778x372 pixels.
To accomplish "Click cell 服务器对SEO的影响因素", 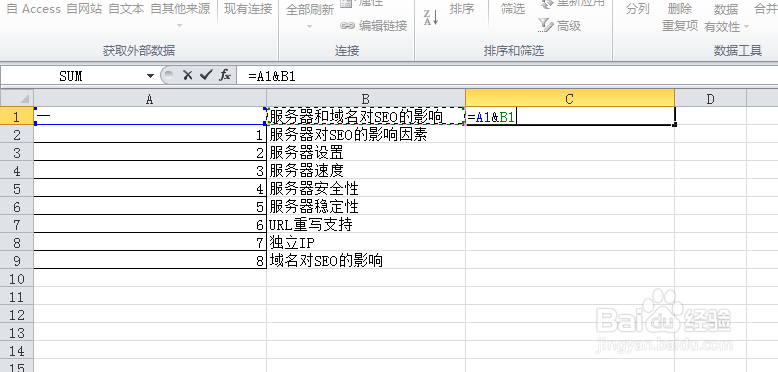I will (366, 134).
